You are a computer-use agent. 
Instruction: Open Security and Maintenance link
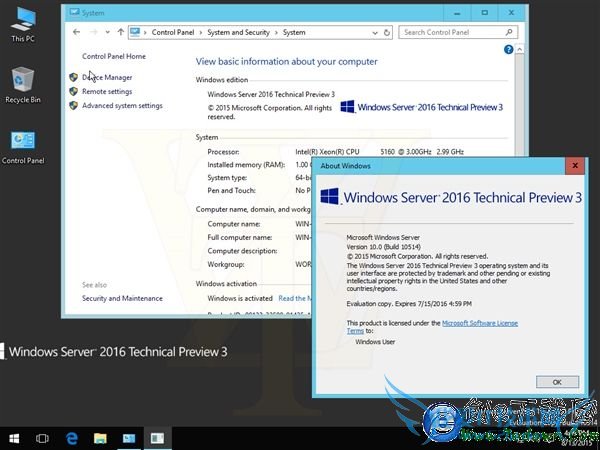[122, 298]
